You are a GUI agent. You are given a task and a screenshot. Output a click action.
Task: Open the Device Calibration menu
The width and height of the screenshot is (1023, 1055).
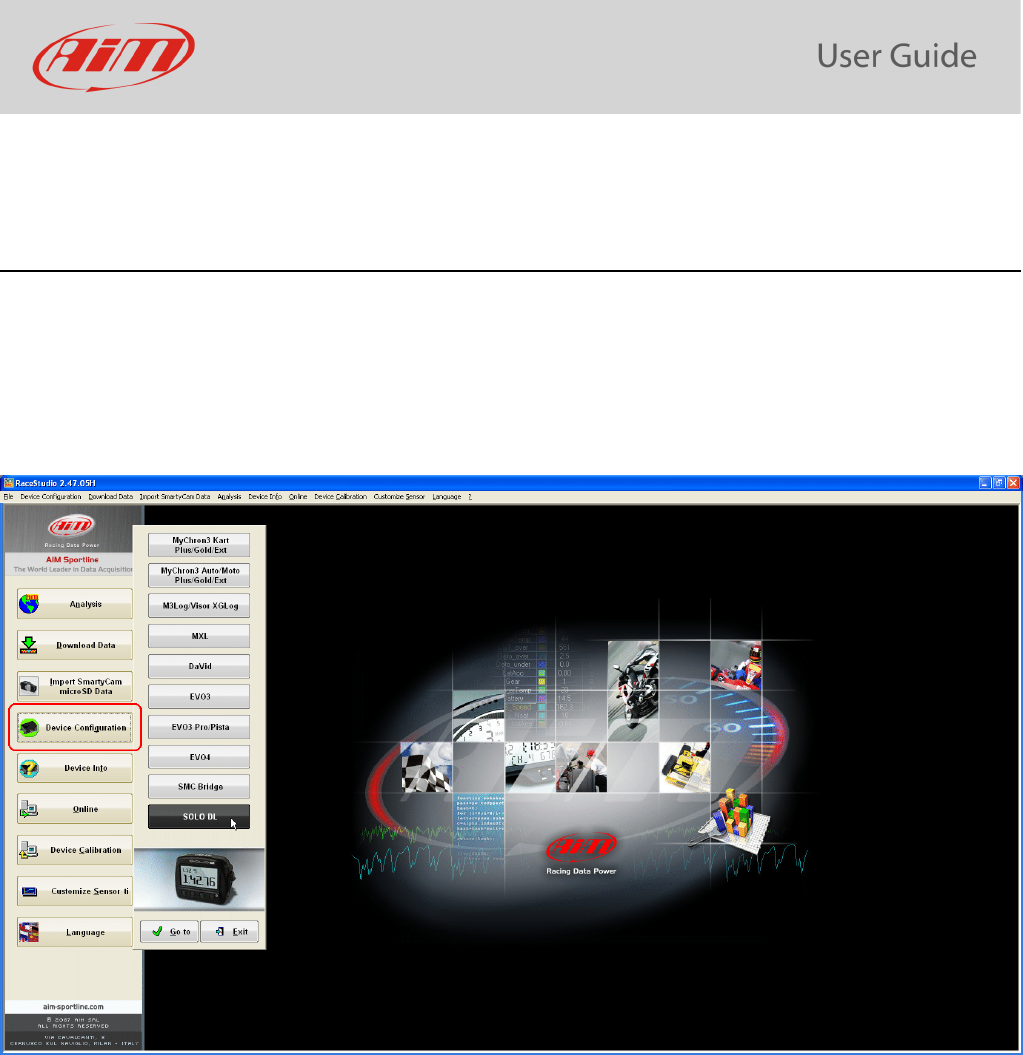(x=341, y=497)
